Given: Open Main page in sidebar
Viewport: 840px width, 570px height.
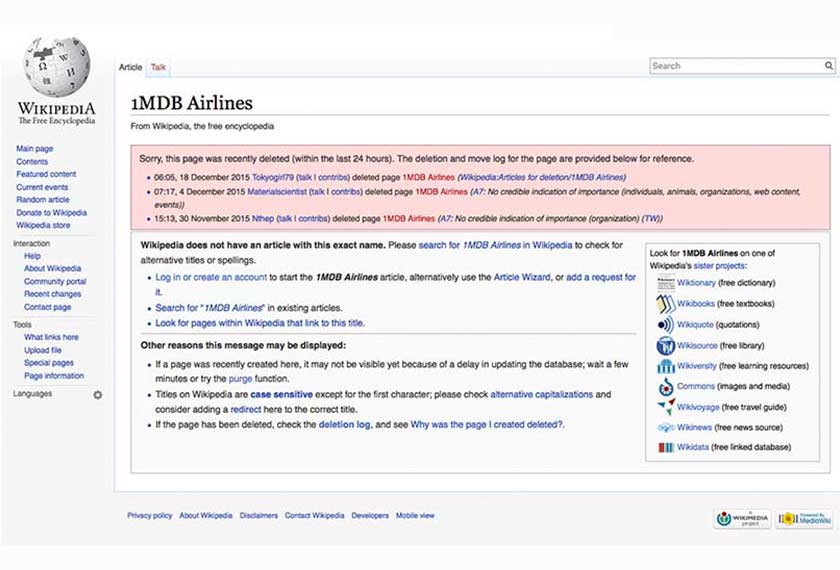Looking at the screenshot, I should click(35, 148).
